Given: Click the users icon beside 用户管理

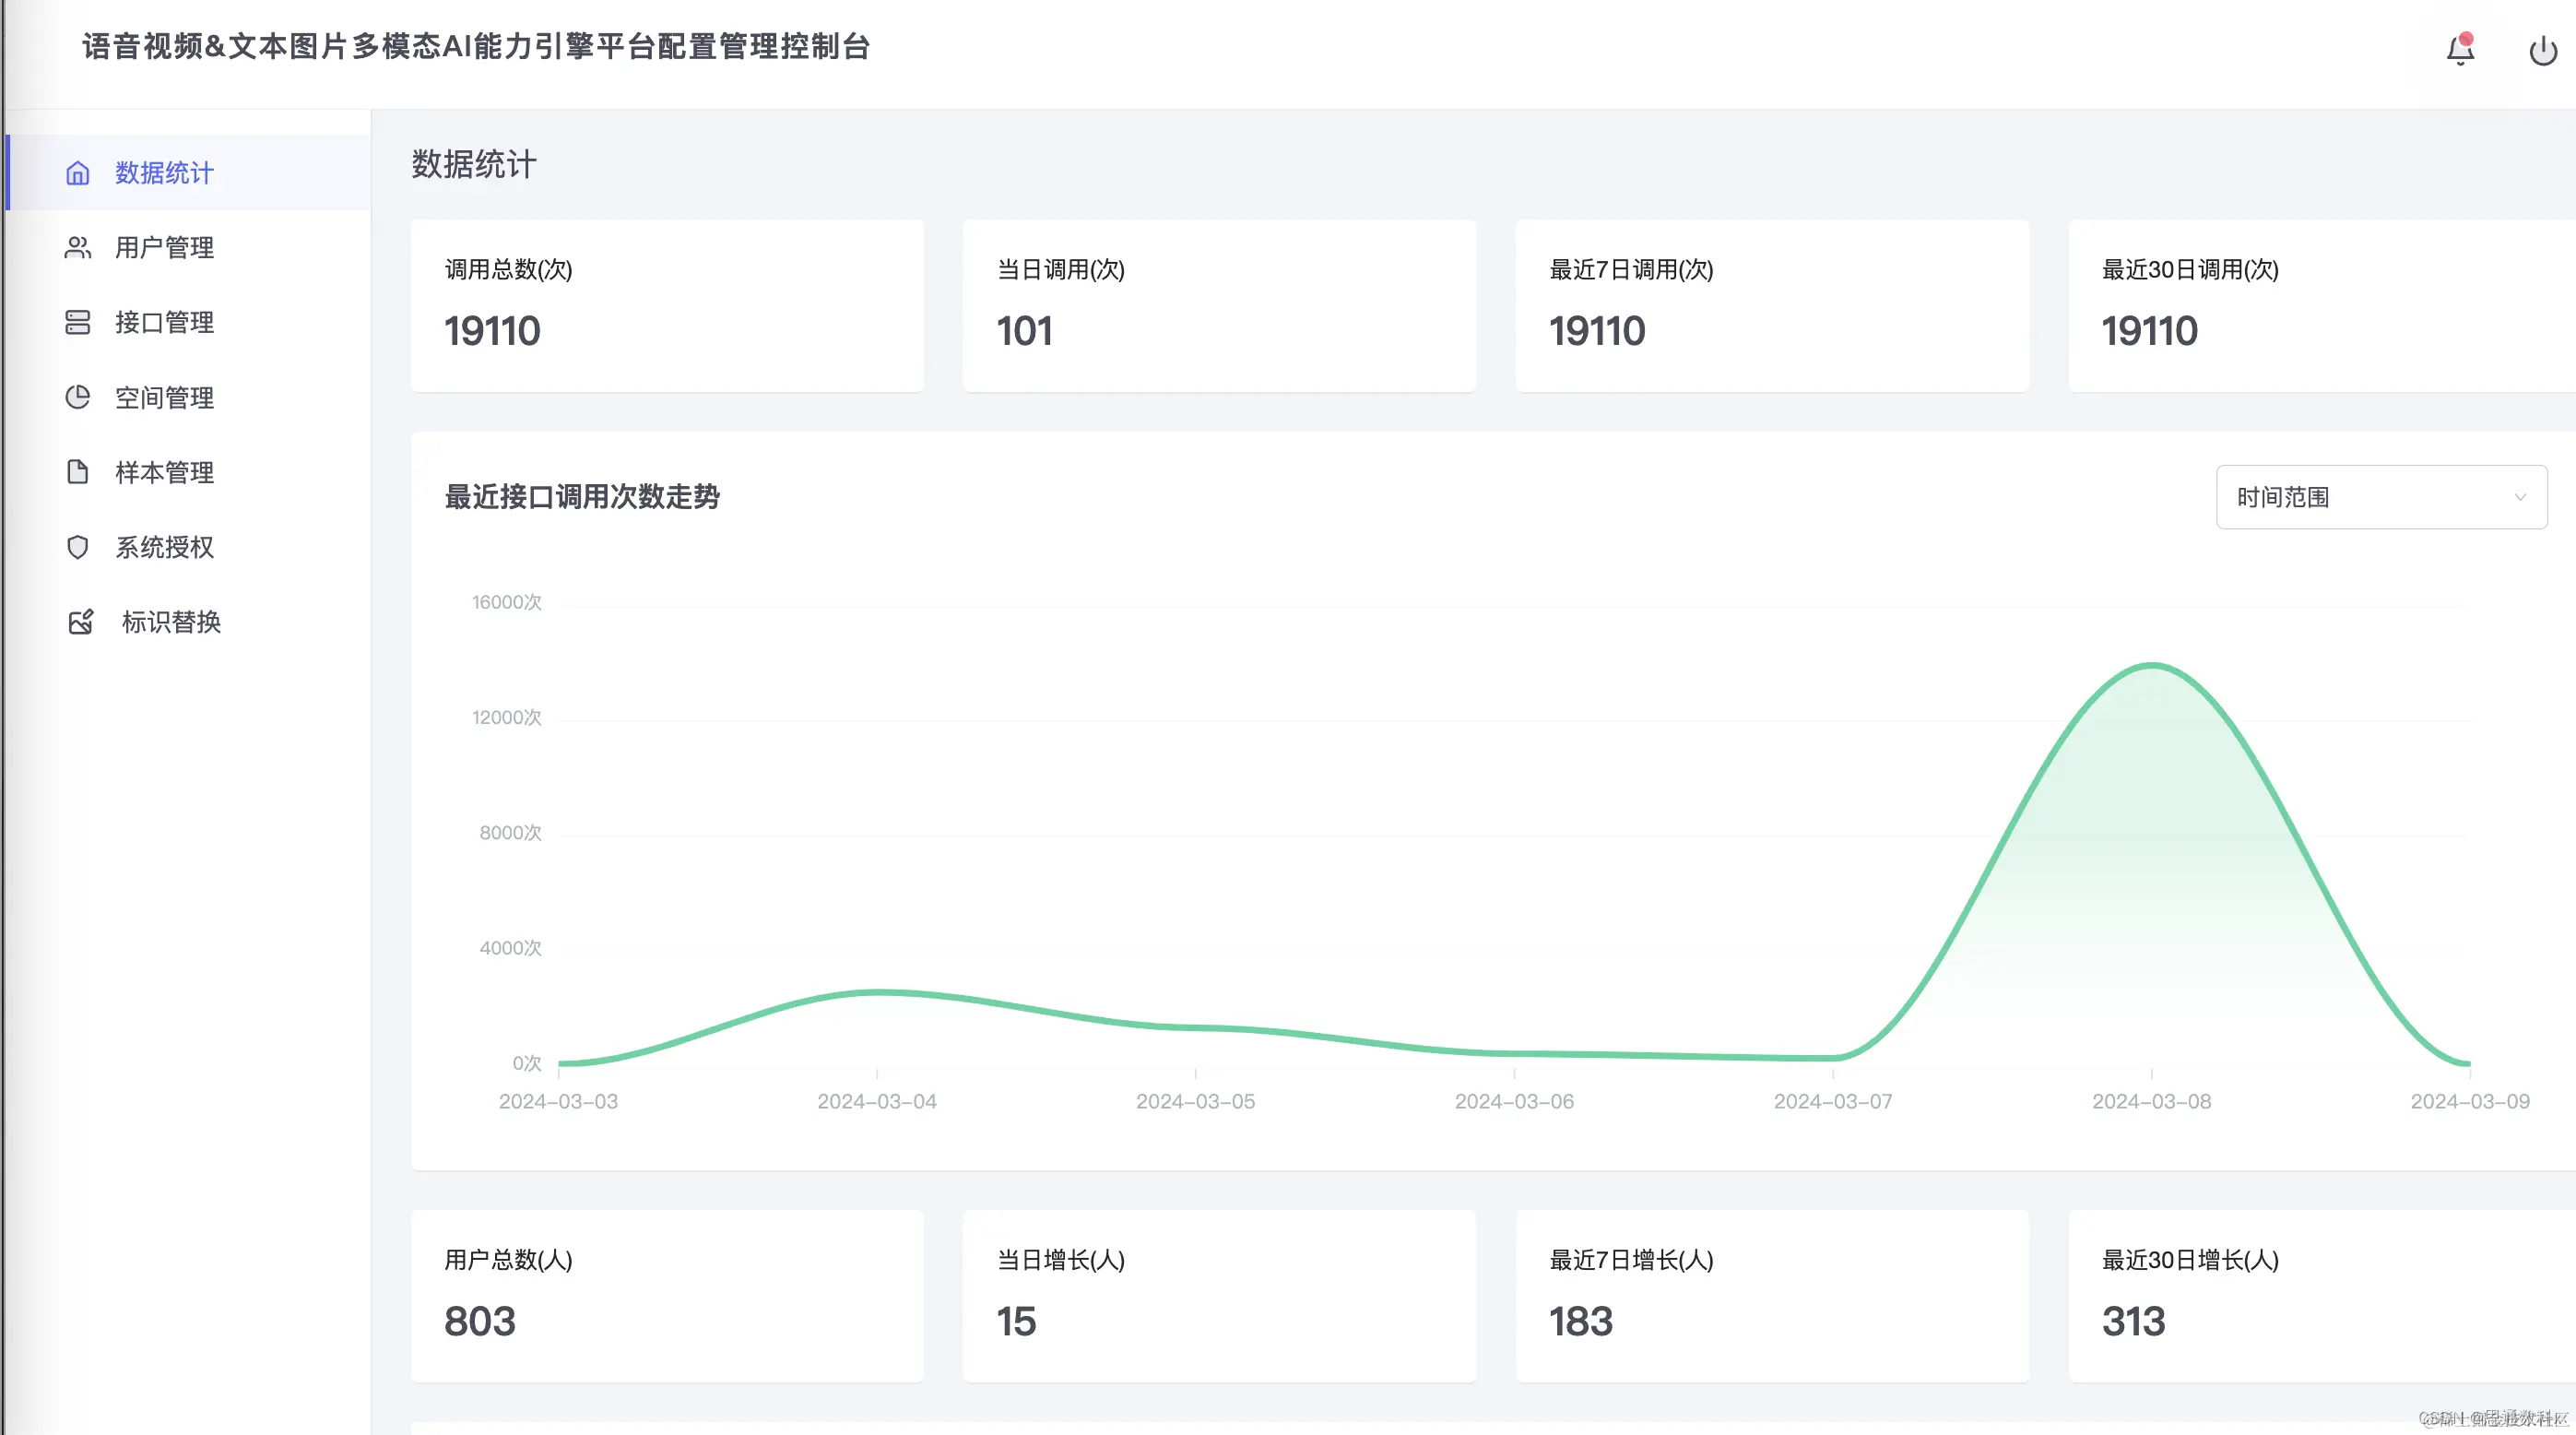Looking at the screenshot, I should point(78,248).
